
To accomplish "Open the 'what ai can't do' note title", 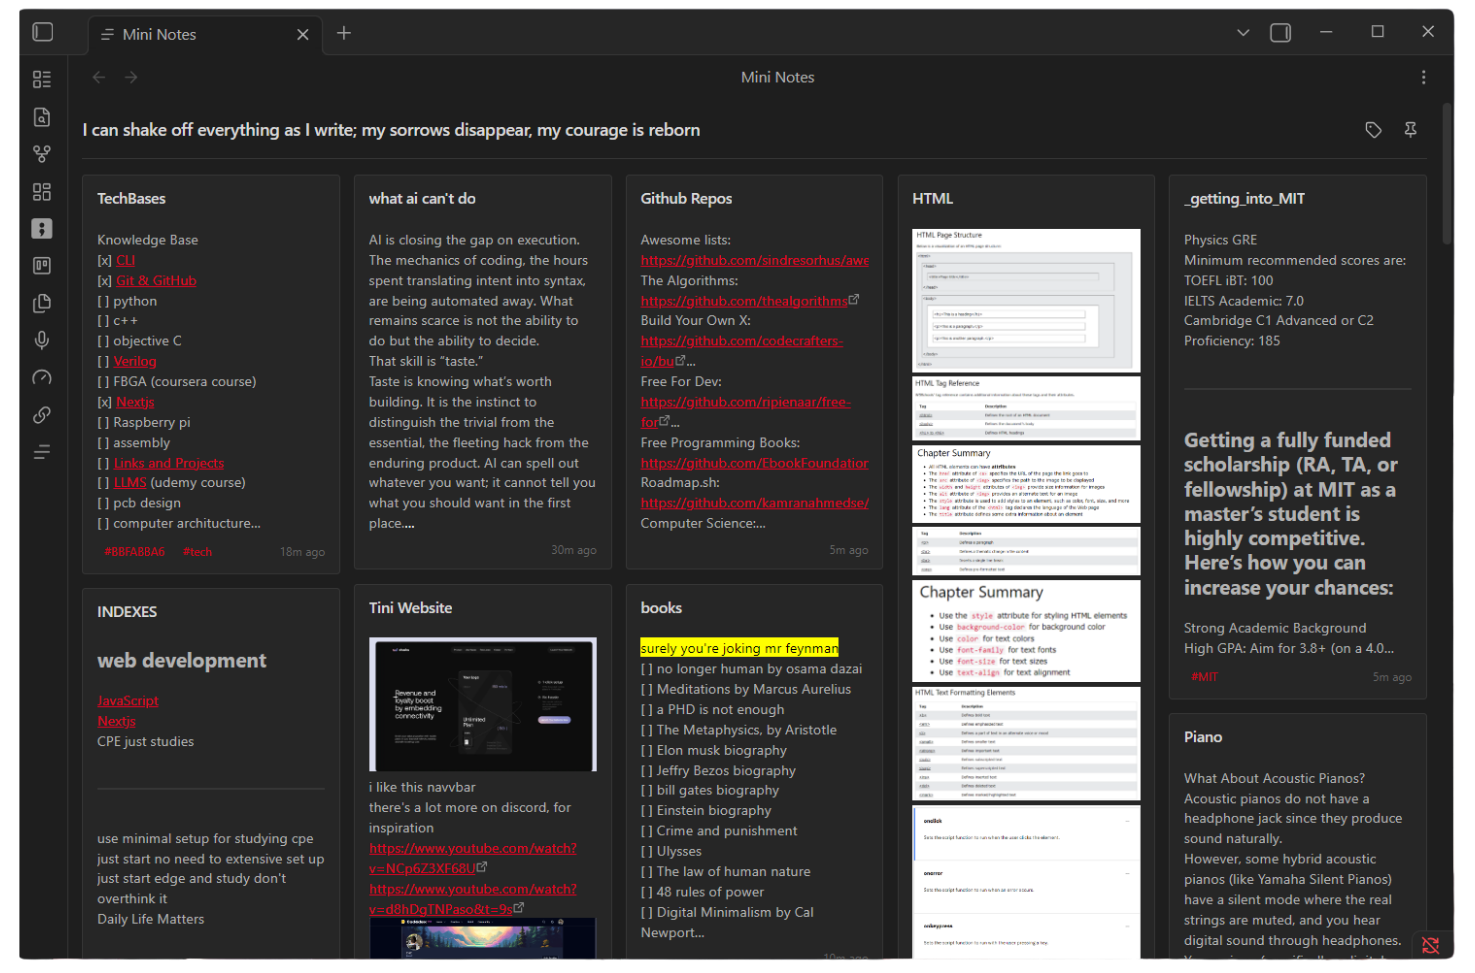I will click(x=422, y=199).
